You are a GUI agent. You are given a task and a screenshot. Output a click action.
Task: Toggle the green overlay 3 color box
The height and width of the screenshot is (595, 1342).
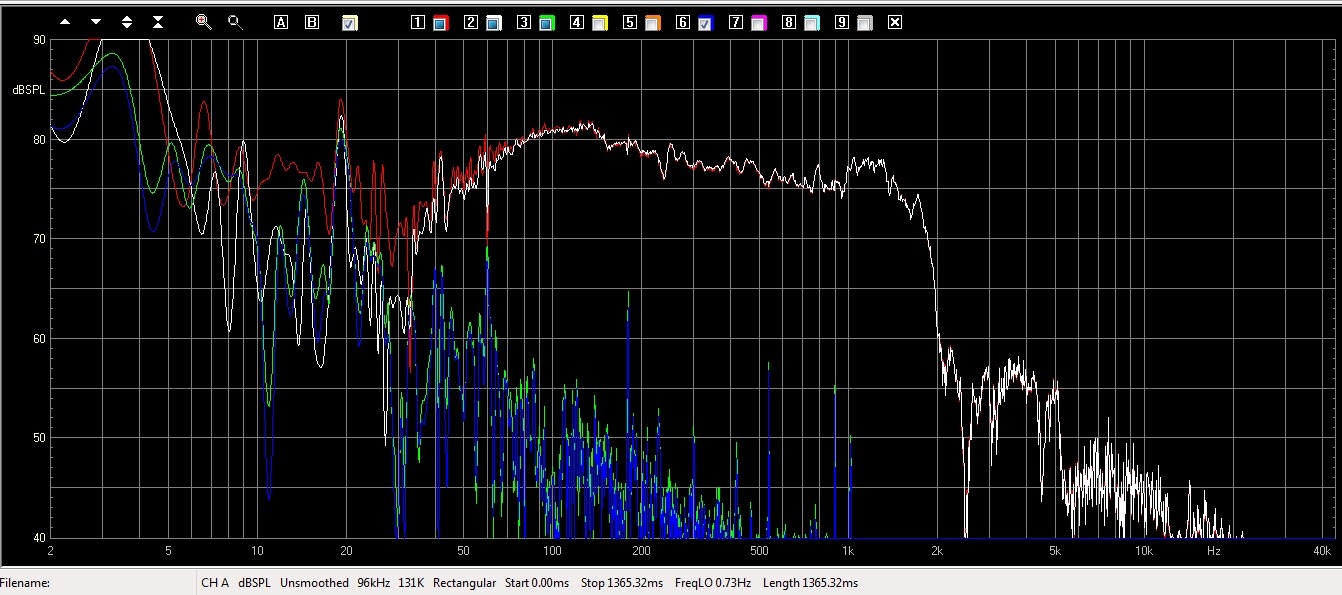pyautogui.click(x=546, y=23)
